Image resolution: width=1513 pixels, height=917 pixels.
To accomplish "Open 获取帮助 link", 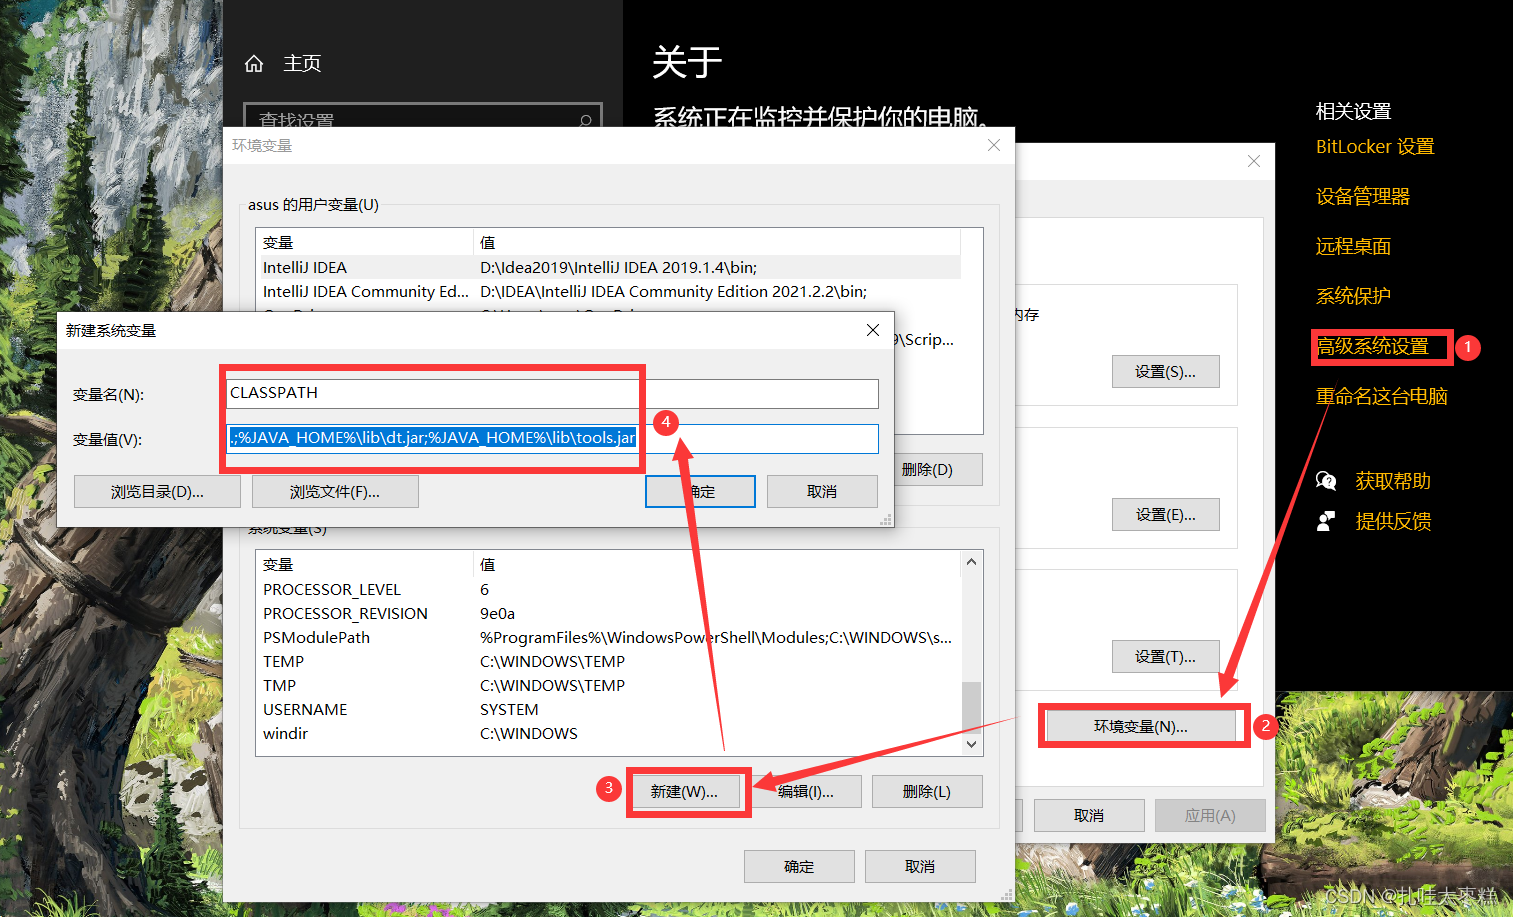I will point(1393,481).
